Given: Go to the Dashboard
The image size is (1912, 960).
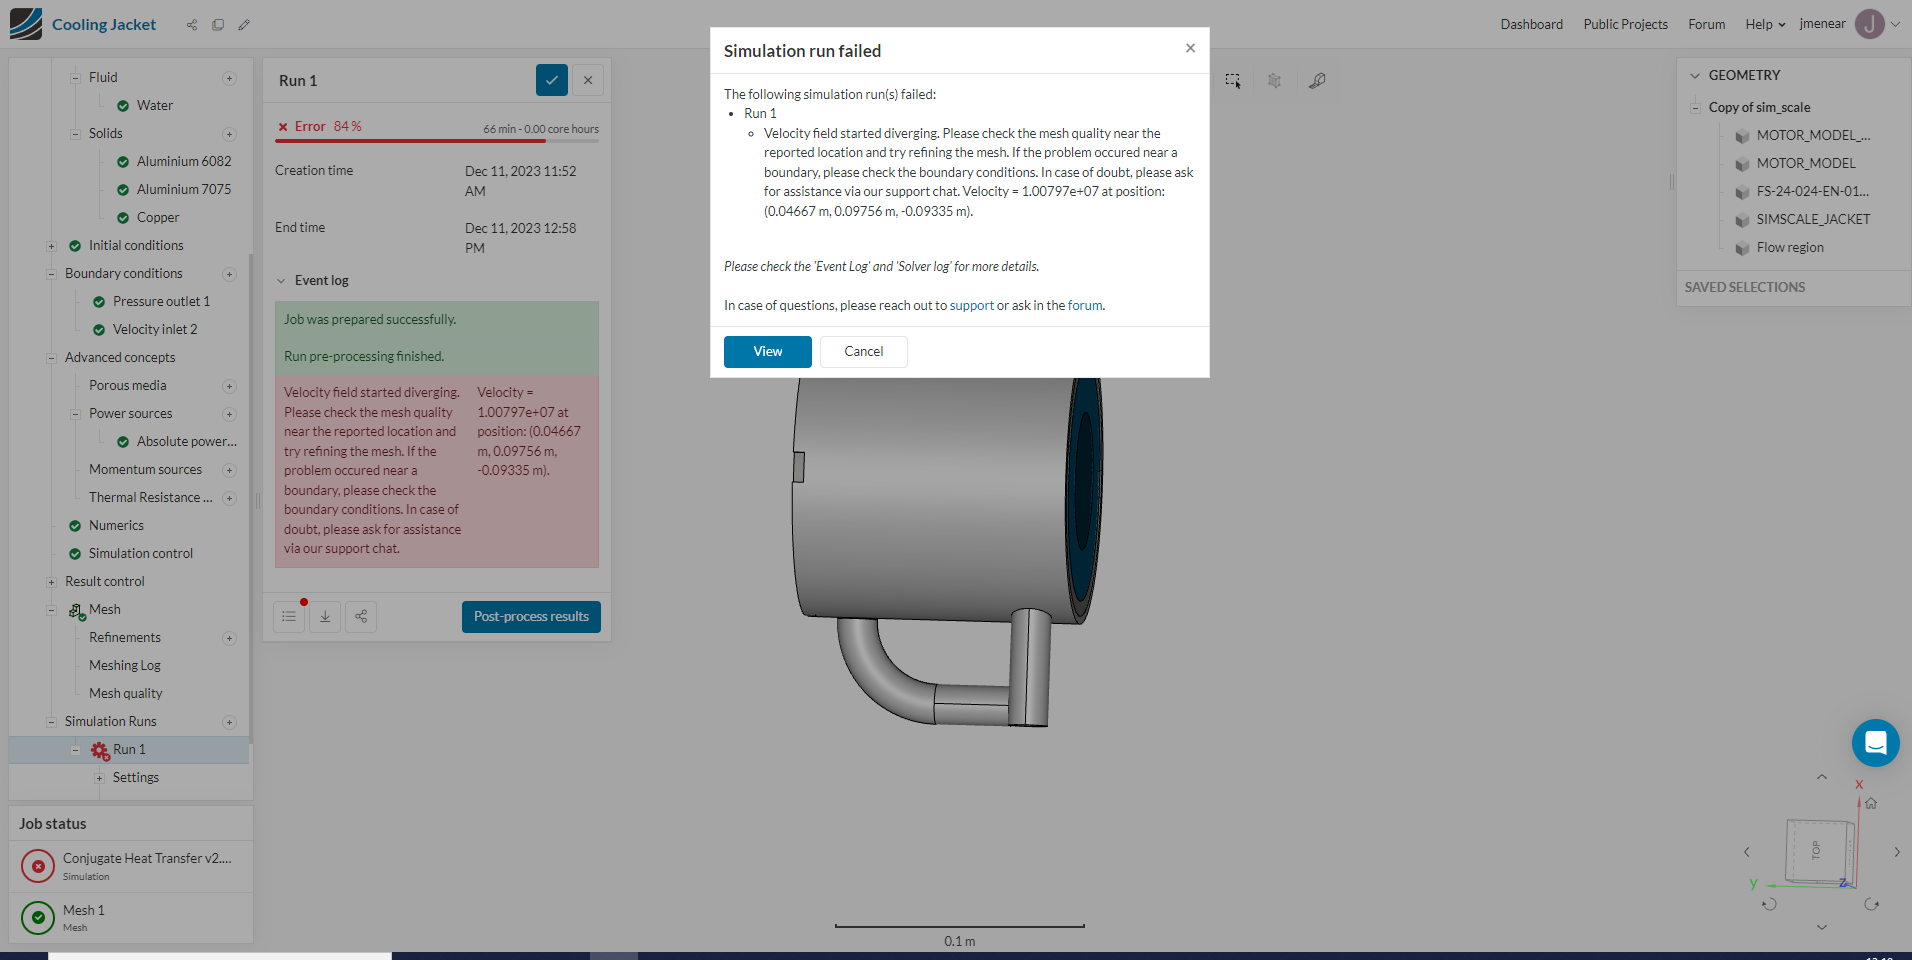Looking at the screenshot, I should pos(1531,24).
